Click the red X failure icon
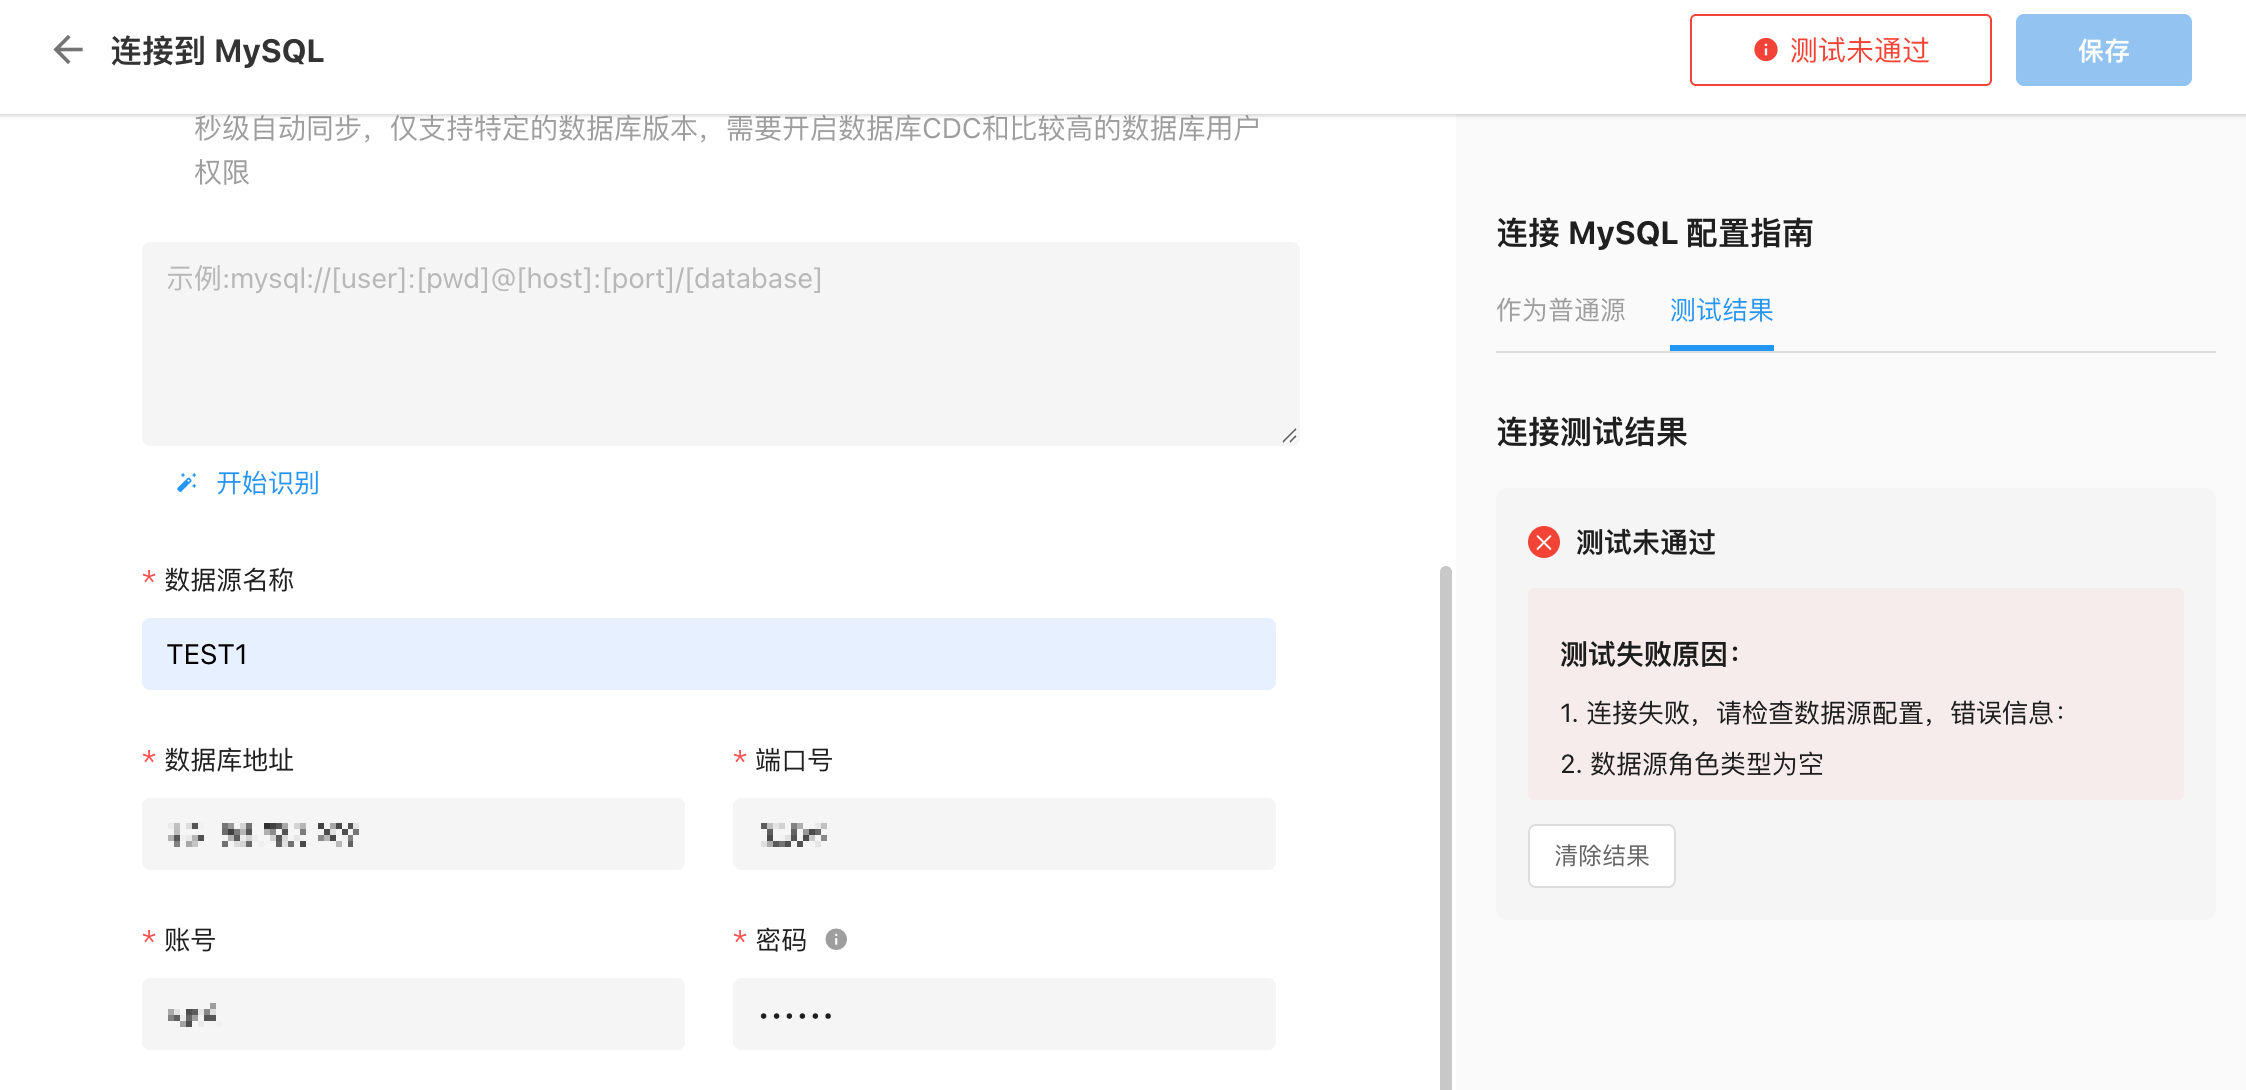 pos(1543,542)
